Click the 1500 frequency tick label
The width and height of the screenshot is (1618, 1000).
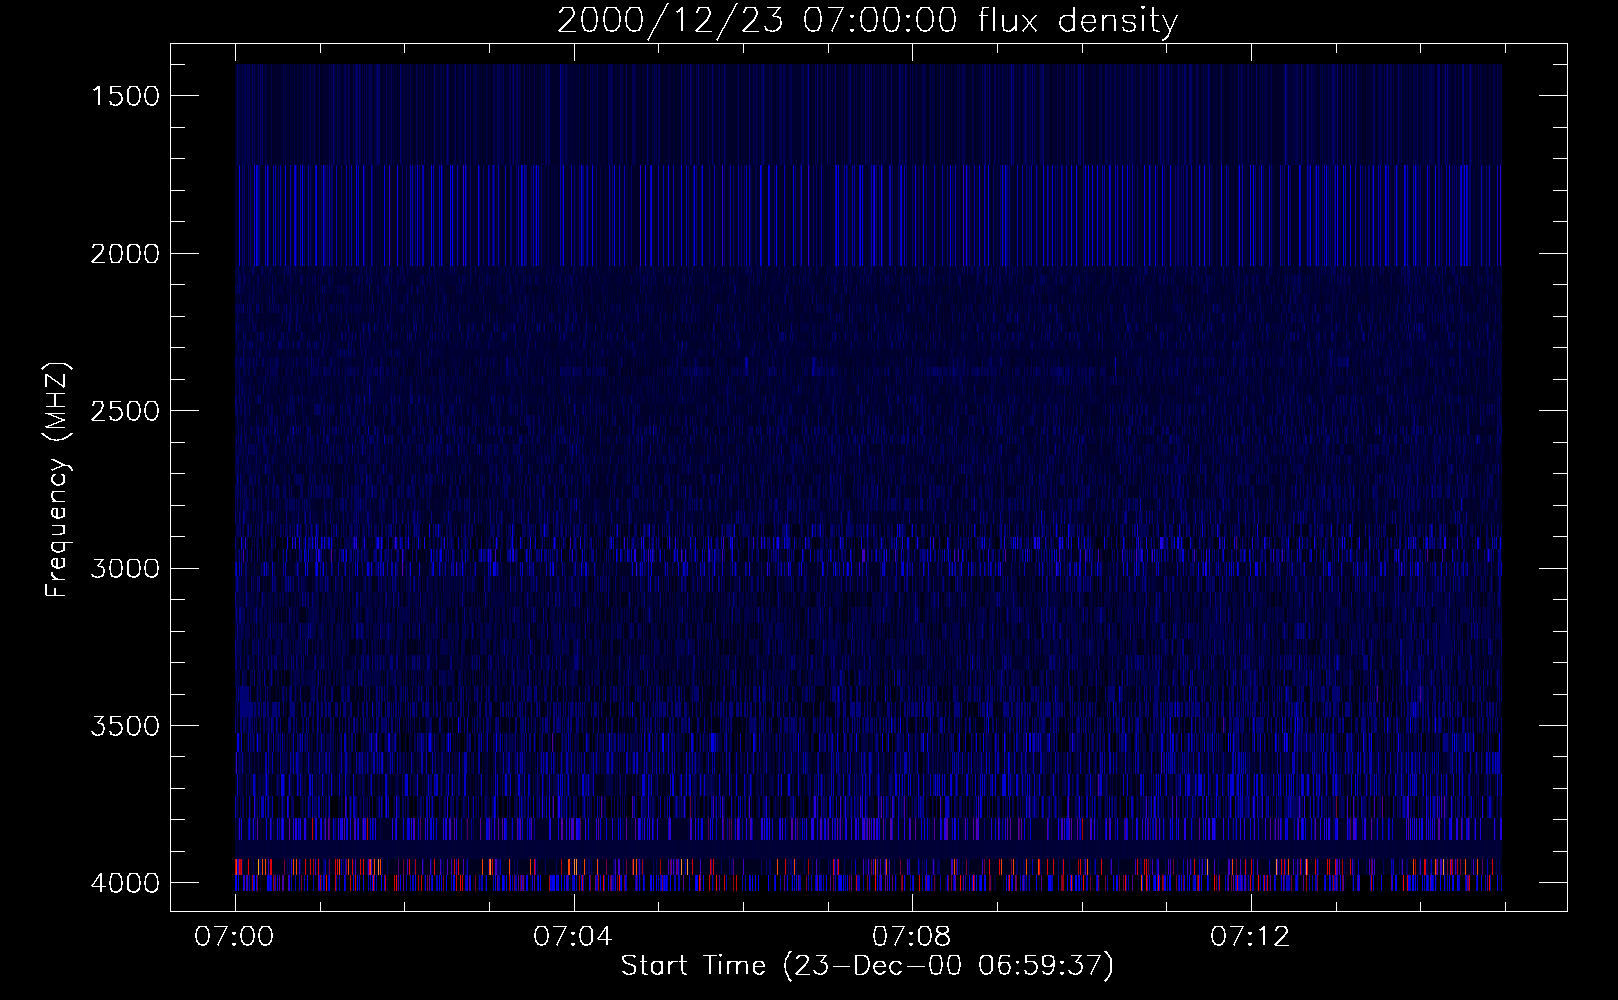(125, 96)
